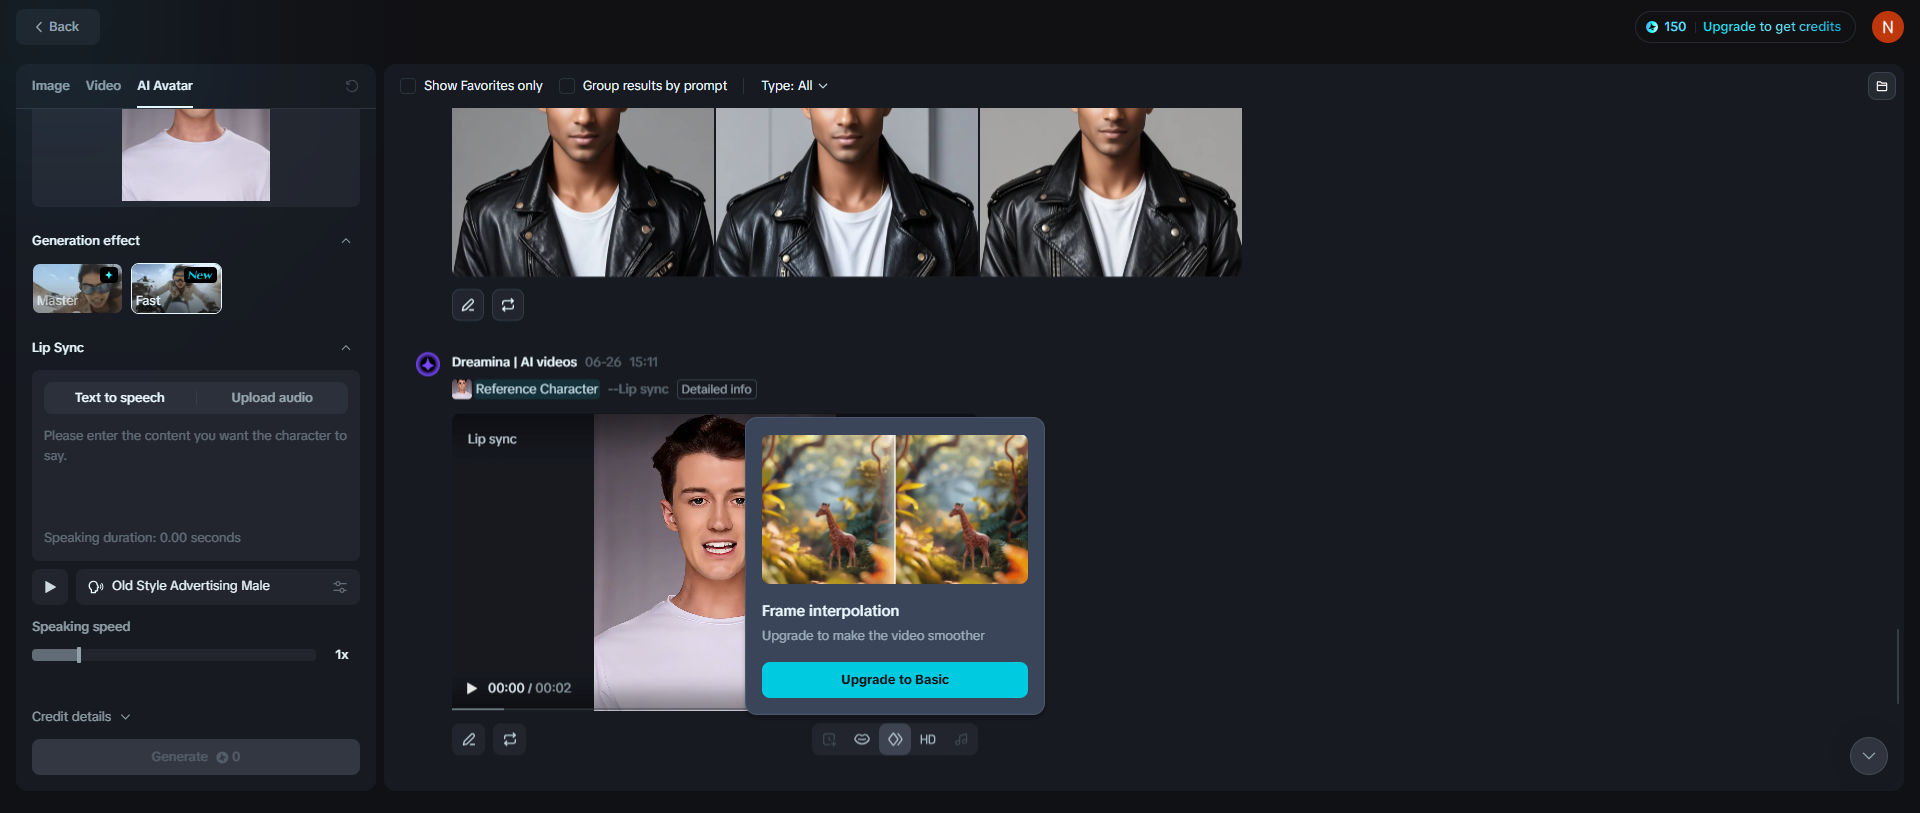Click the frame interpolation giraffe preview image
The image size is (1920, 813).
tap(895, 509)
